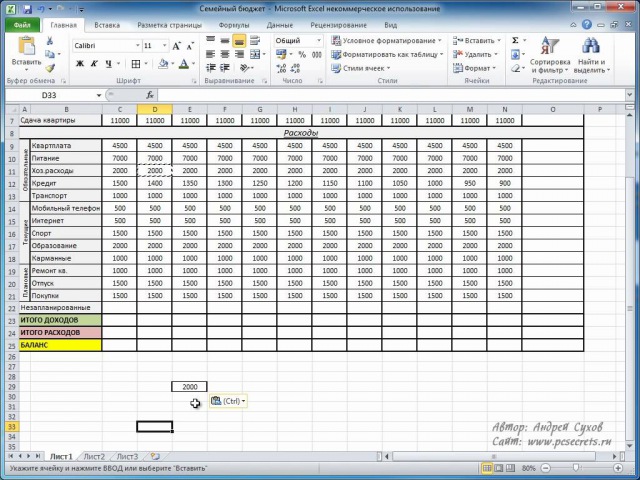Open the cell borders icon

pyautogui.click(x=136, y=64)
